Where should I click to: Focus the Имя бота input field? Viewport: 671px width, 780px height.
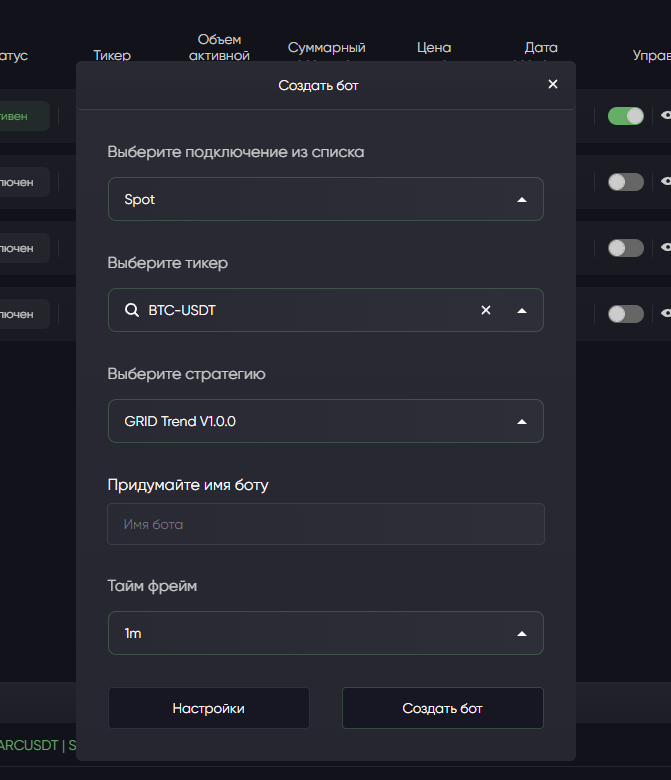[x=326, y=524]
